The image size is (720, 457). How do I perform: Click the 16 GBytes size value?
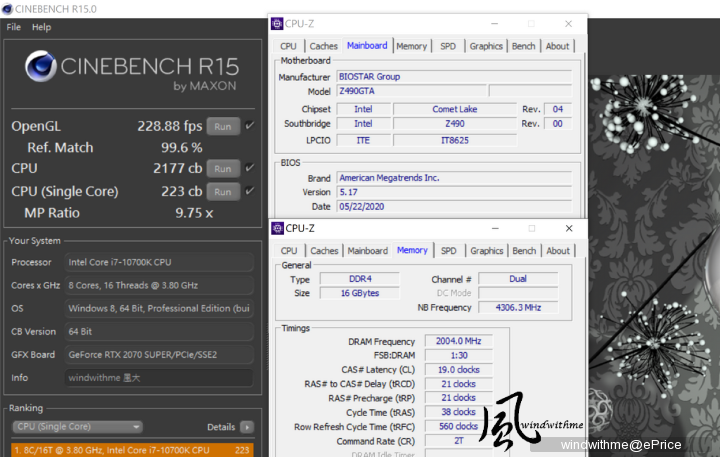(360, 293)
